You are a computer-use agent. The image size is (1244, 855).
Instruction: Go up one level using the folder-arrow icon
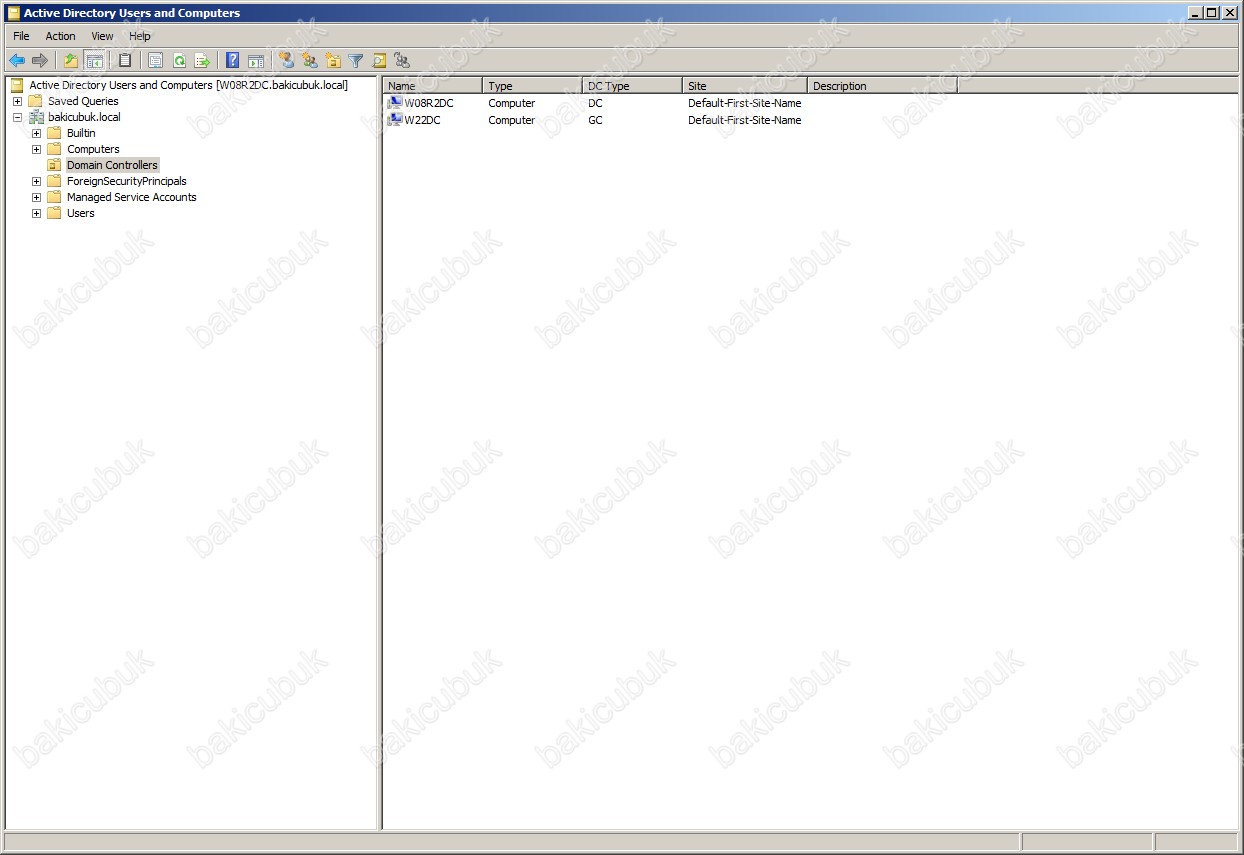71,61
